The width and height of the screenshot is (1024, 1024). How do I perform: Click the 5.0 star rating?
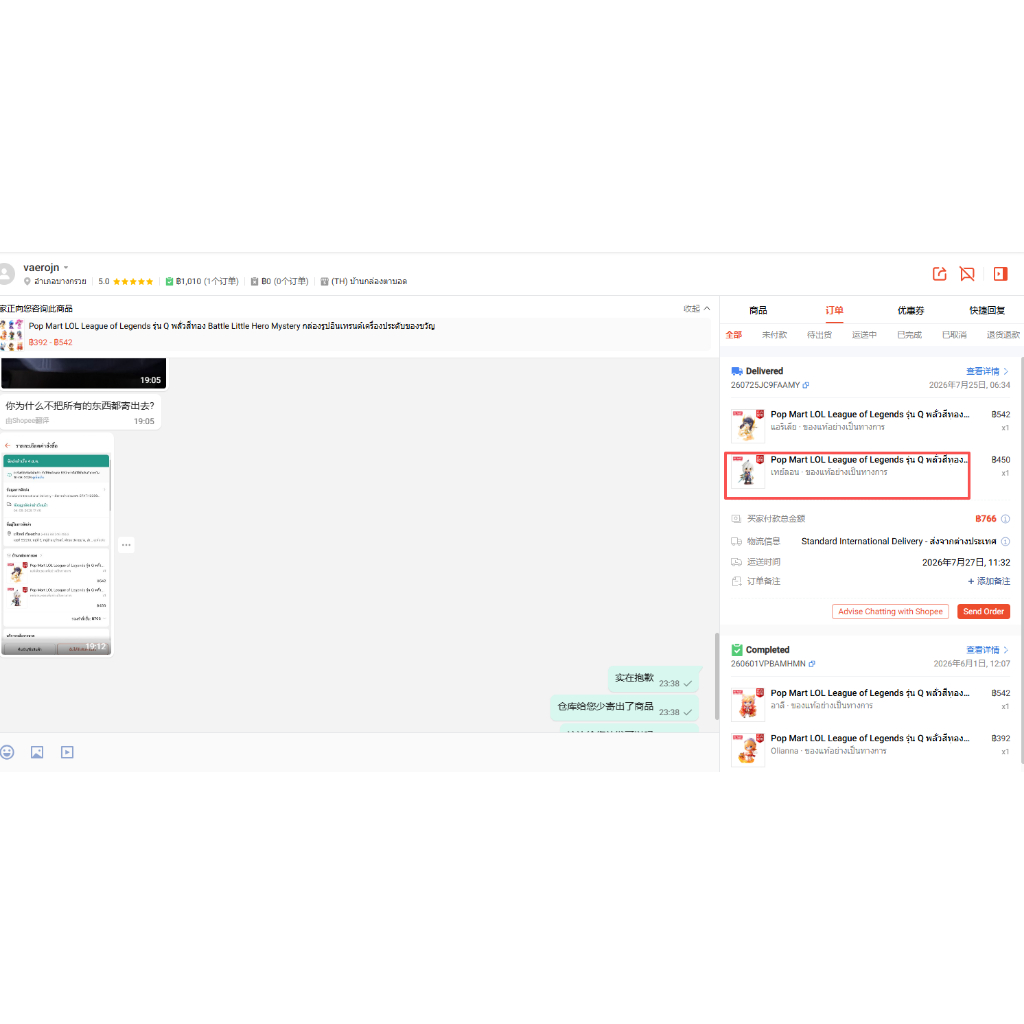point(125,281)
